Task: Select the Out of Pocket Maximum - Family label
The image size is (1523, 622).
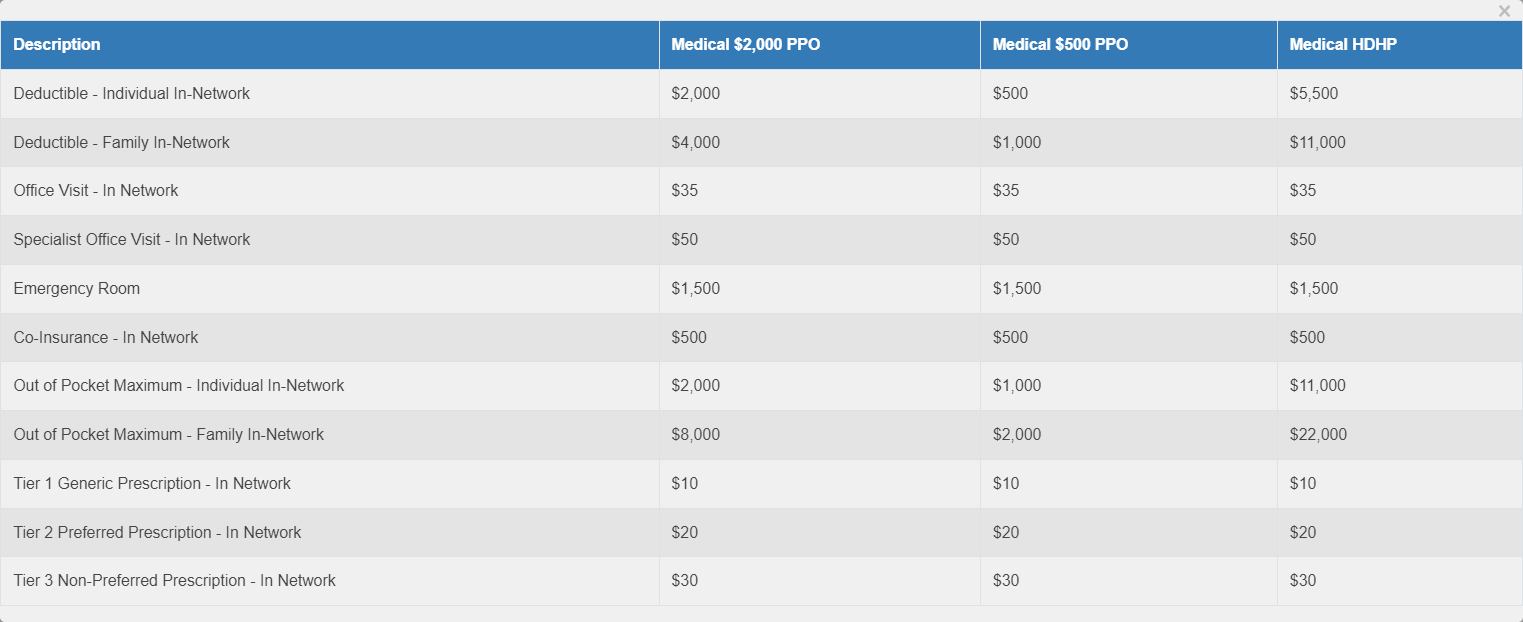Action: pos(169,435)
